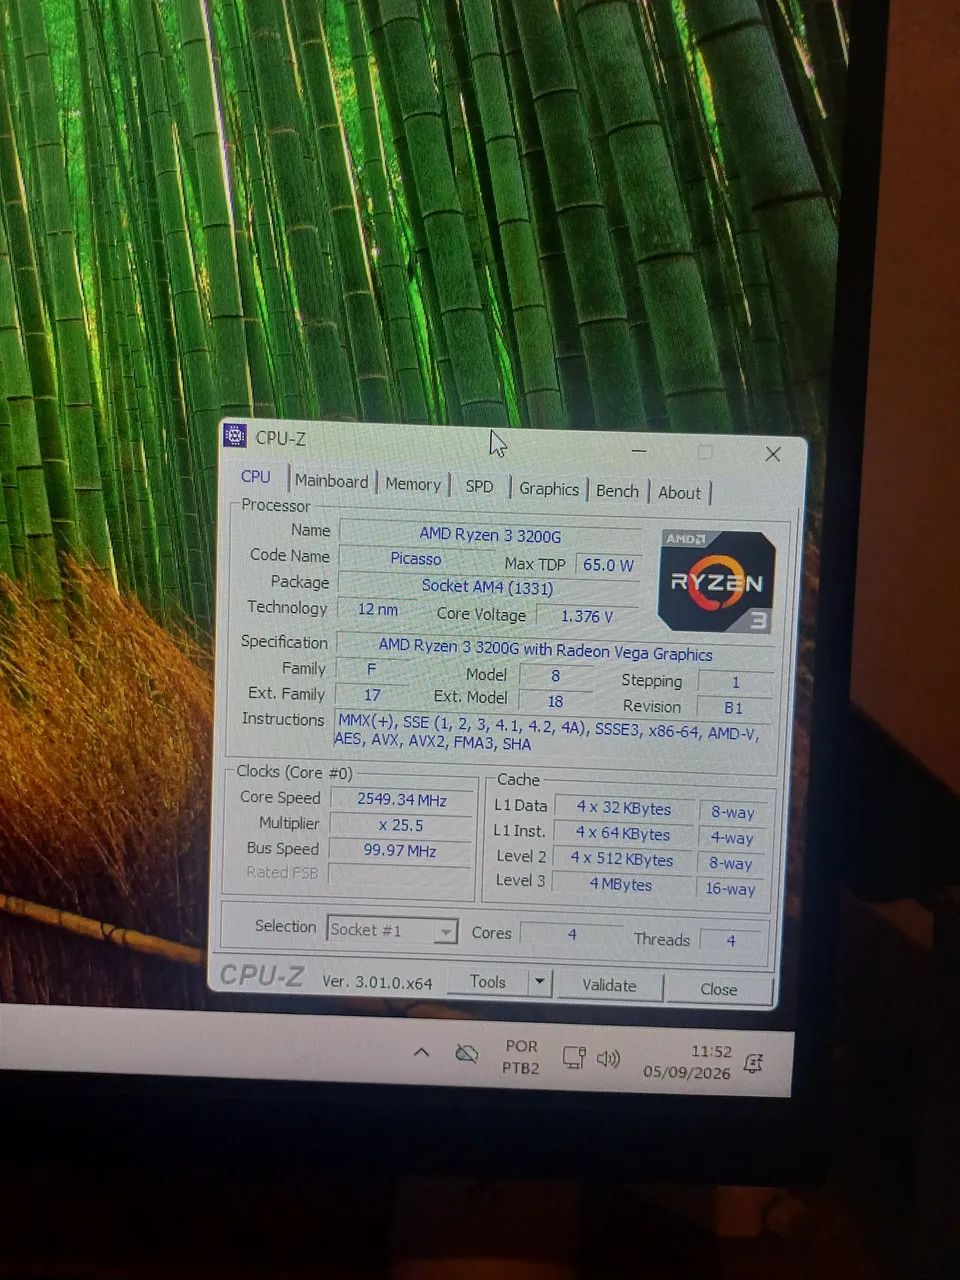Image resolution: width=960 pixels, height=1280 pixels.
Task: Click the Threads count value
Action: click(730, 940)
